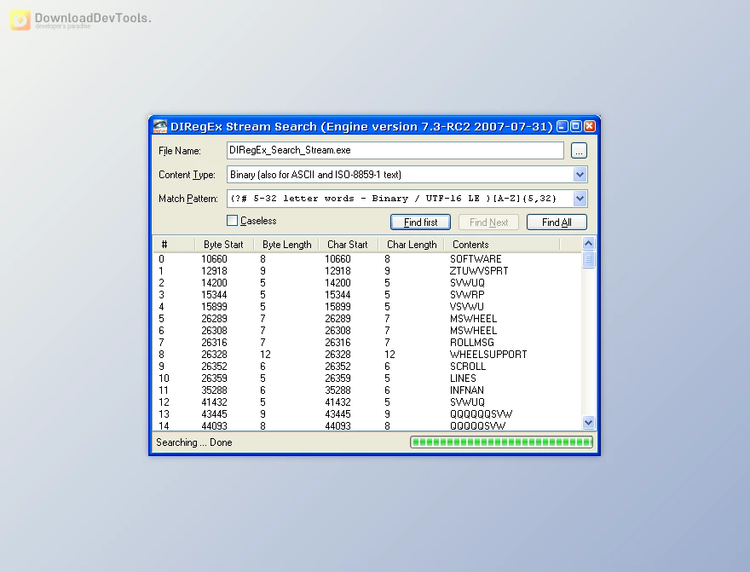This screenshot has width=750, height=572.
Task: Select the ZTUWVSPRT result row
Action: (367, 271)
